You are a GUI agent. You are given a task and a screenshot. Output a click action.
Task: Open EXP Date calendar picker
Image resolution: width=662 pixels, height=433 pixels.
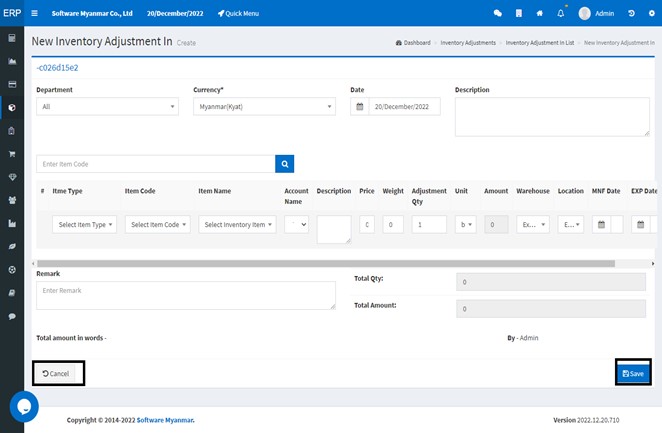[640, 225]
